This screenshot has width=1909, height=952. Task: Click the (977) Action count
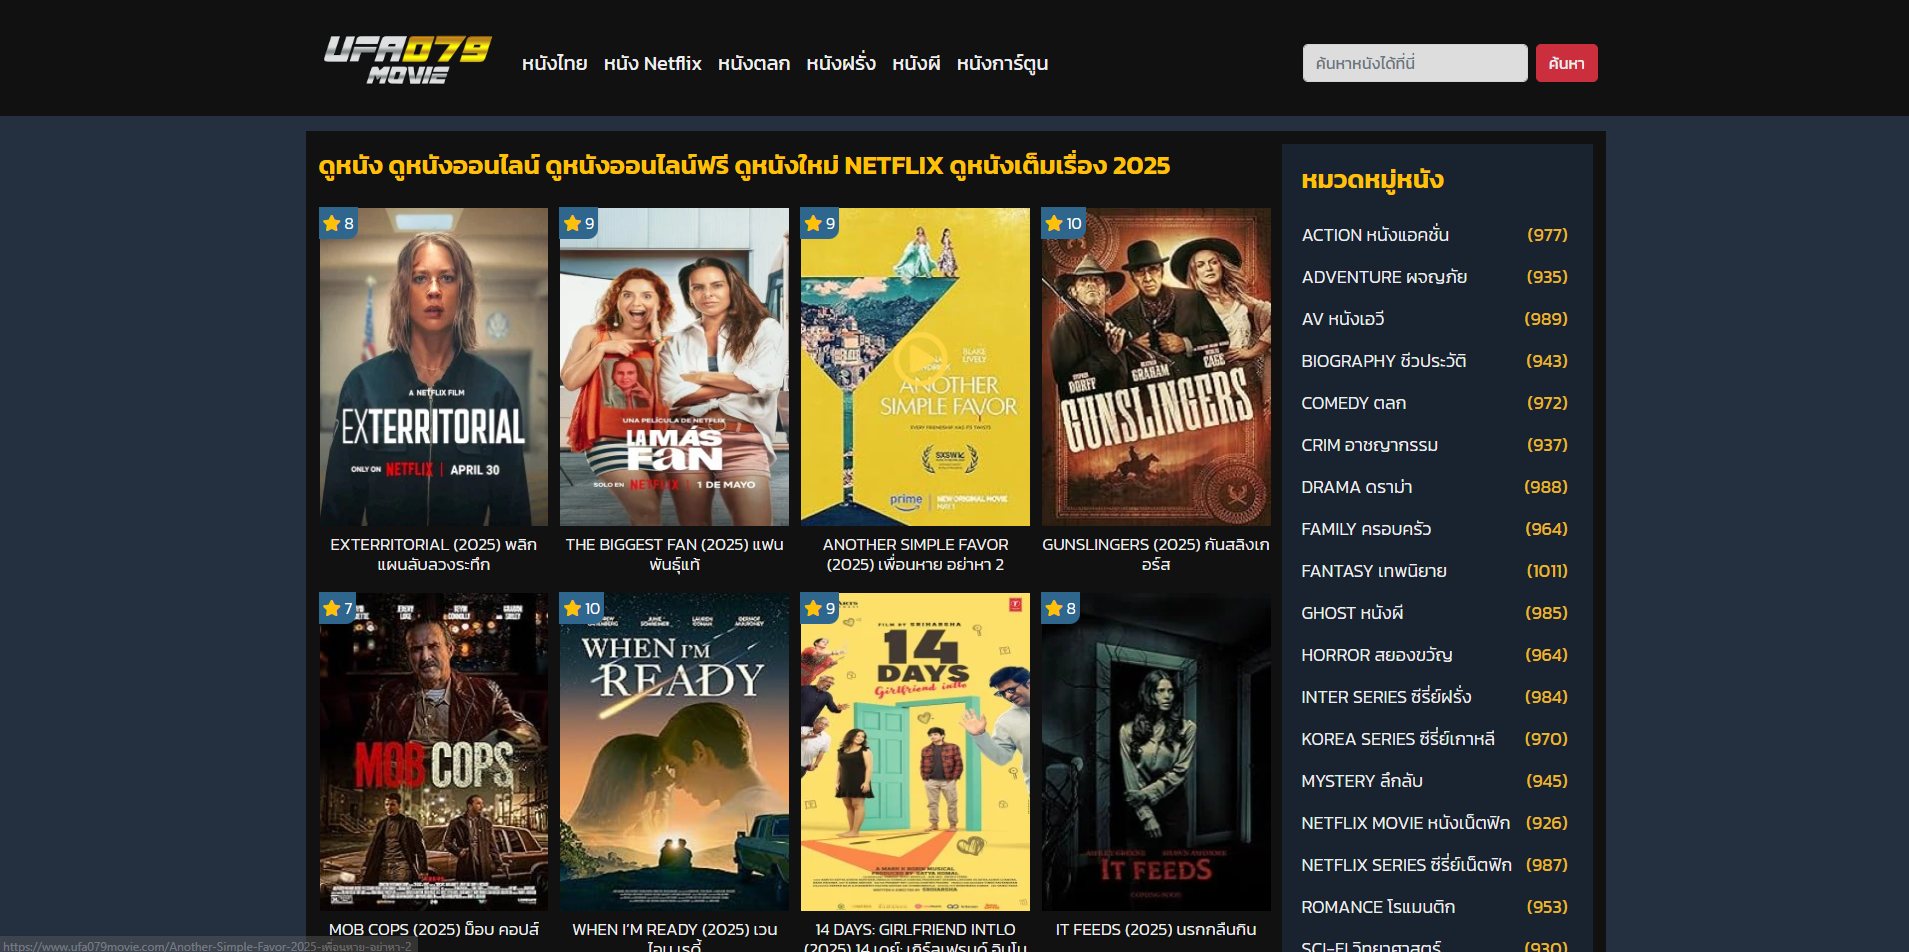tap(1547, 235)
